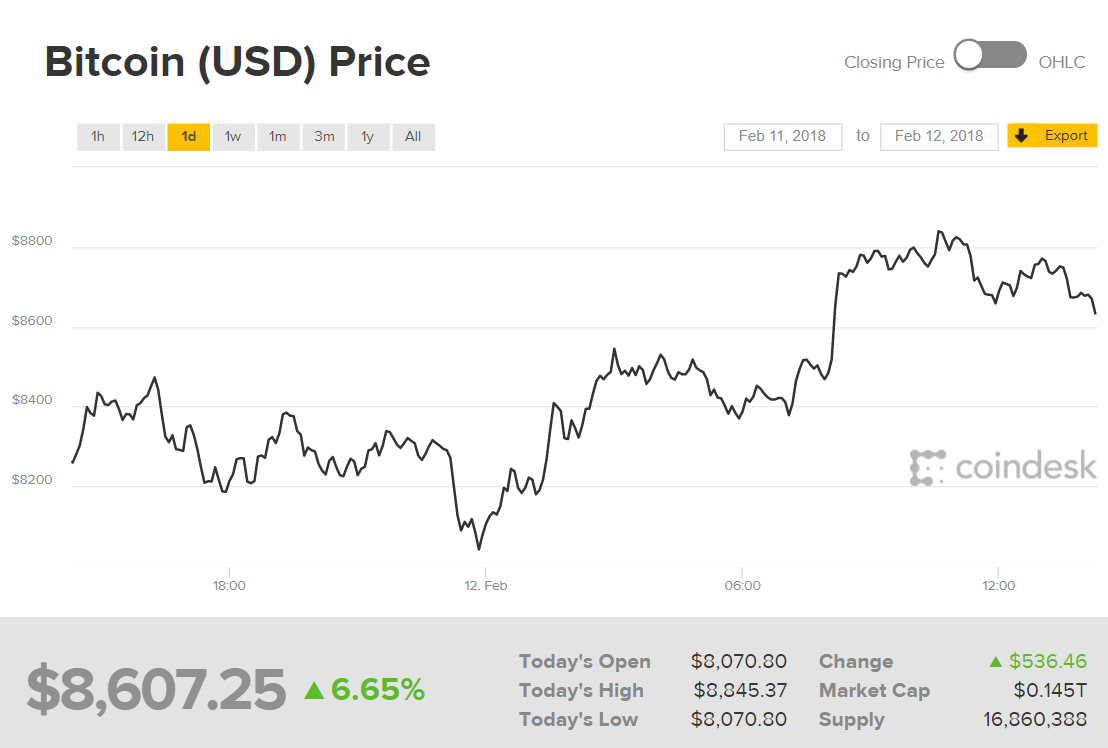Image resolution: width=1108 pixels, height=748 pixels.
Task: Show the All-time chart
Action: click(413, 136)
